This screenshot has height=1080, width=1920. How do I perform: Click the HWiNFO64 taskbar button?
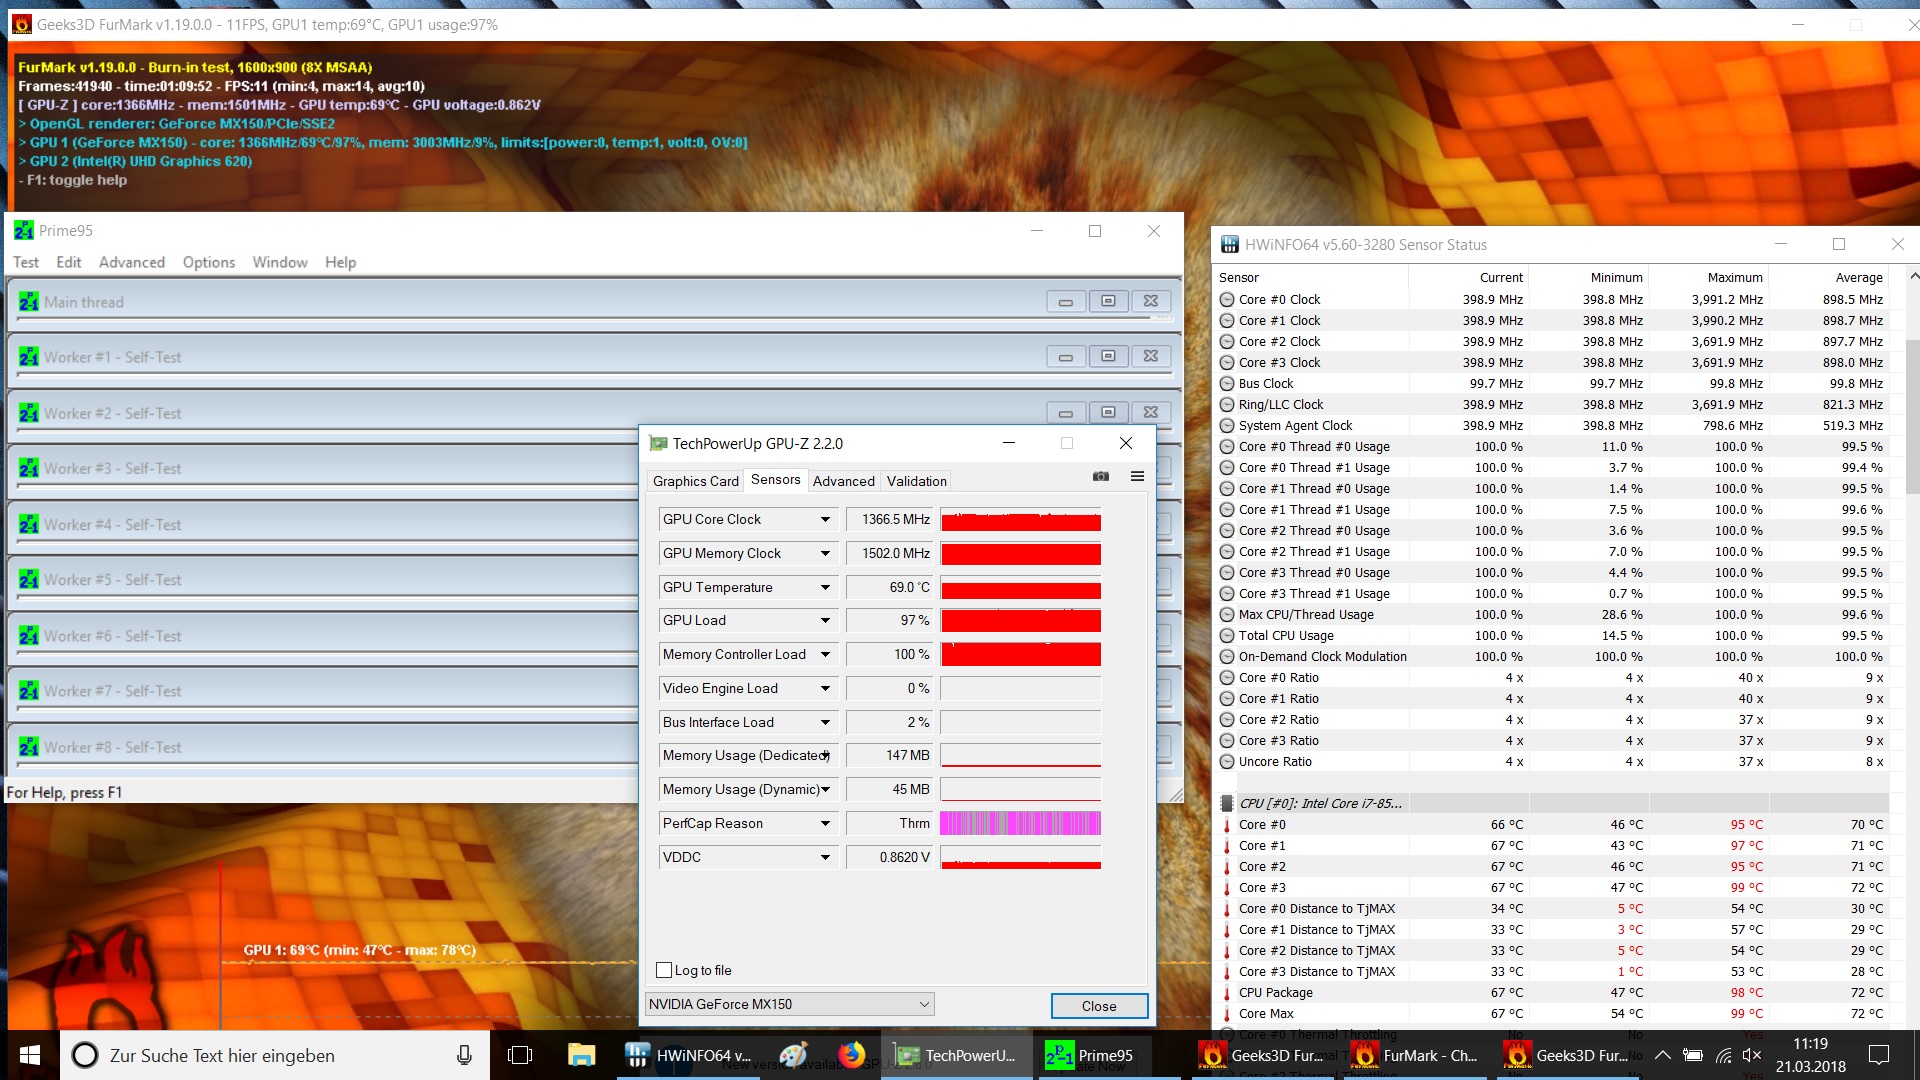tap(689, 1055)
